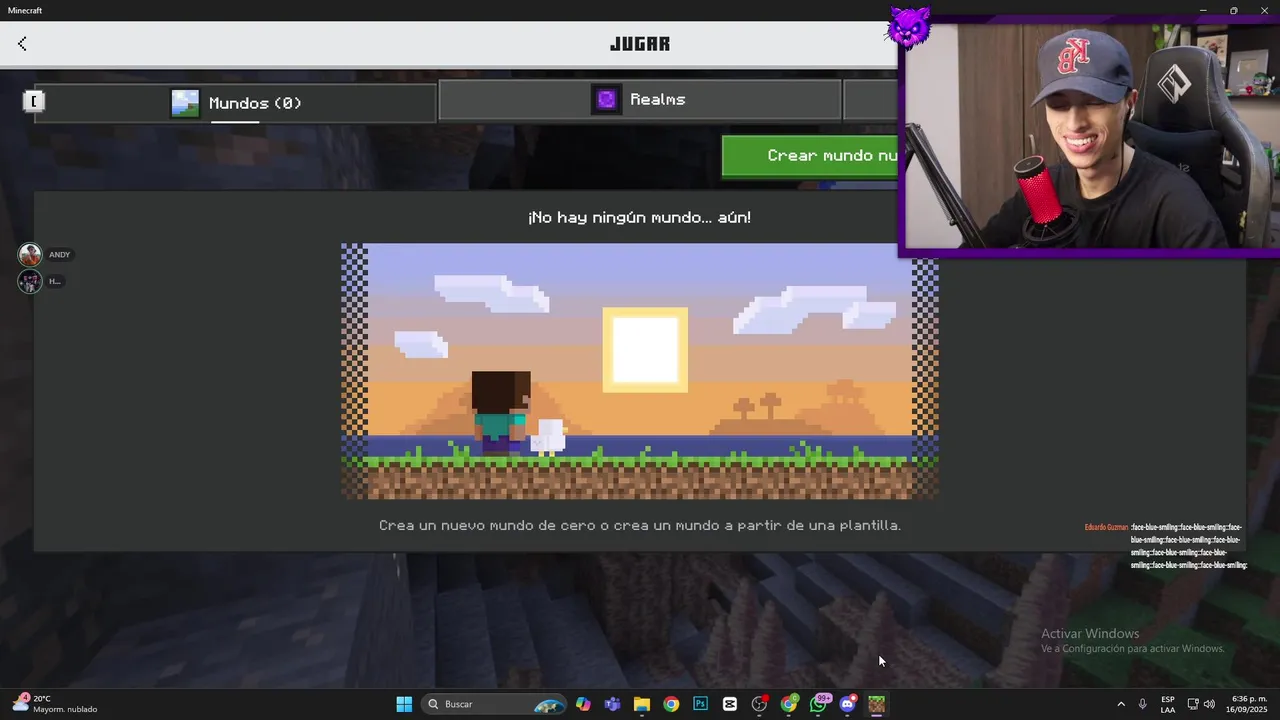The image size is (1280, 720).
Task: Open WhatsApp with the 99+ badge
Action: click(819, 704)
